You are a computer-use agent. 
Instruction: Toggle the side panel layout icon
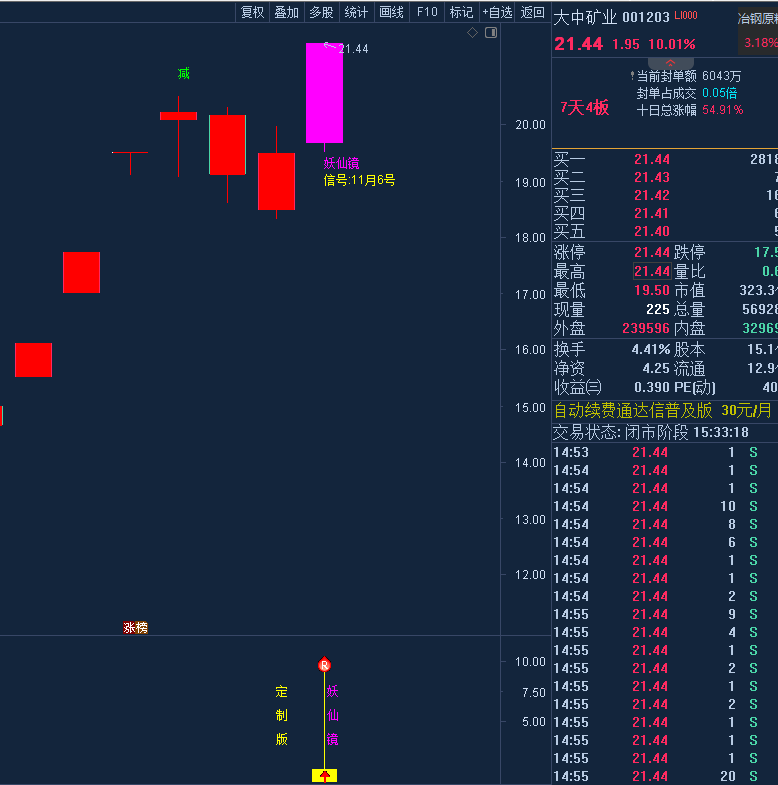click(490, 33)
